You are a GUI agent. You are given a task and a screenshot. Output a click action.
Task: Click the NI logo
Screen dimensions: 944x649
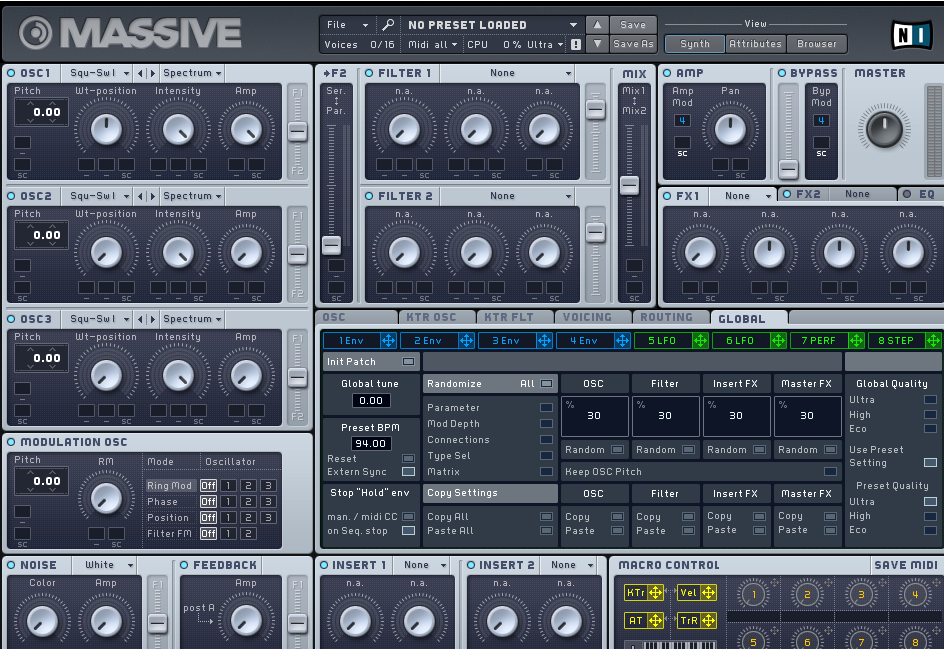[x=911, y=35]
